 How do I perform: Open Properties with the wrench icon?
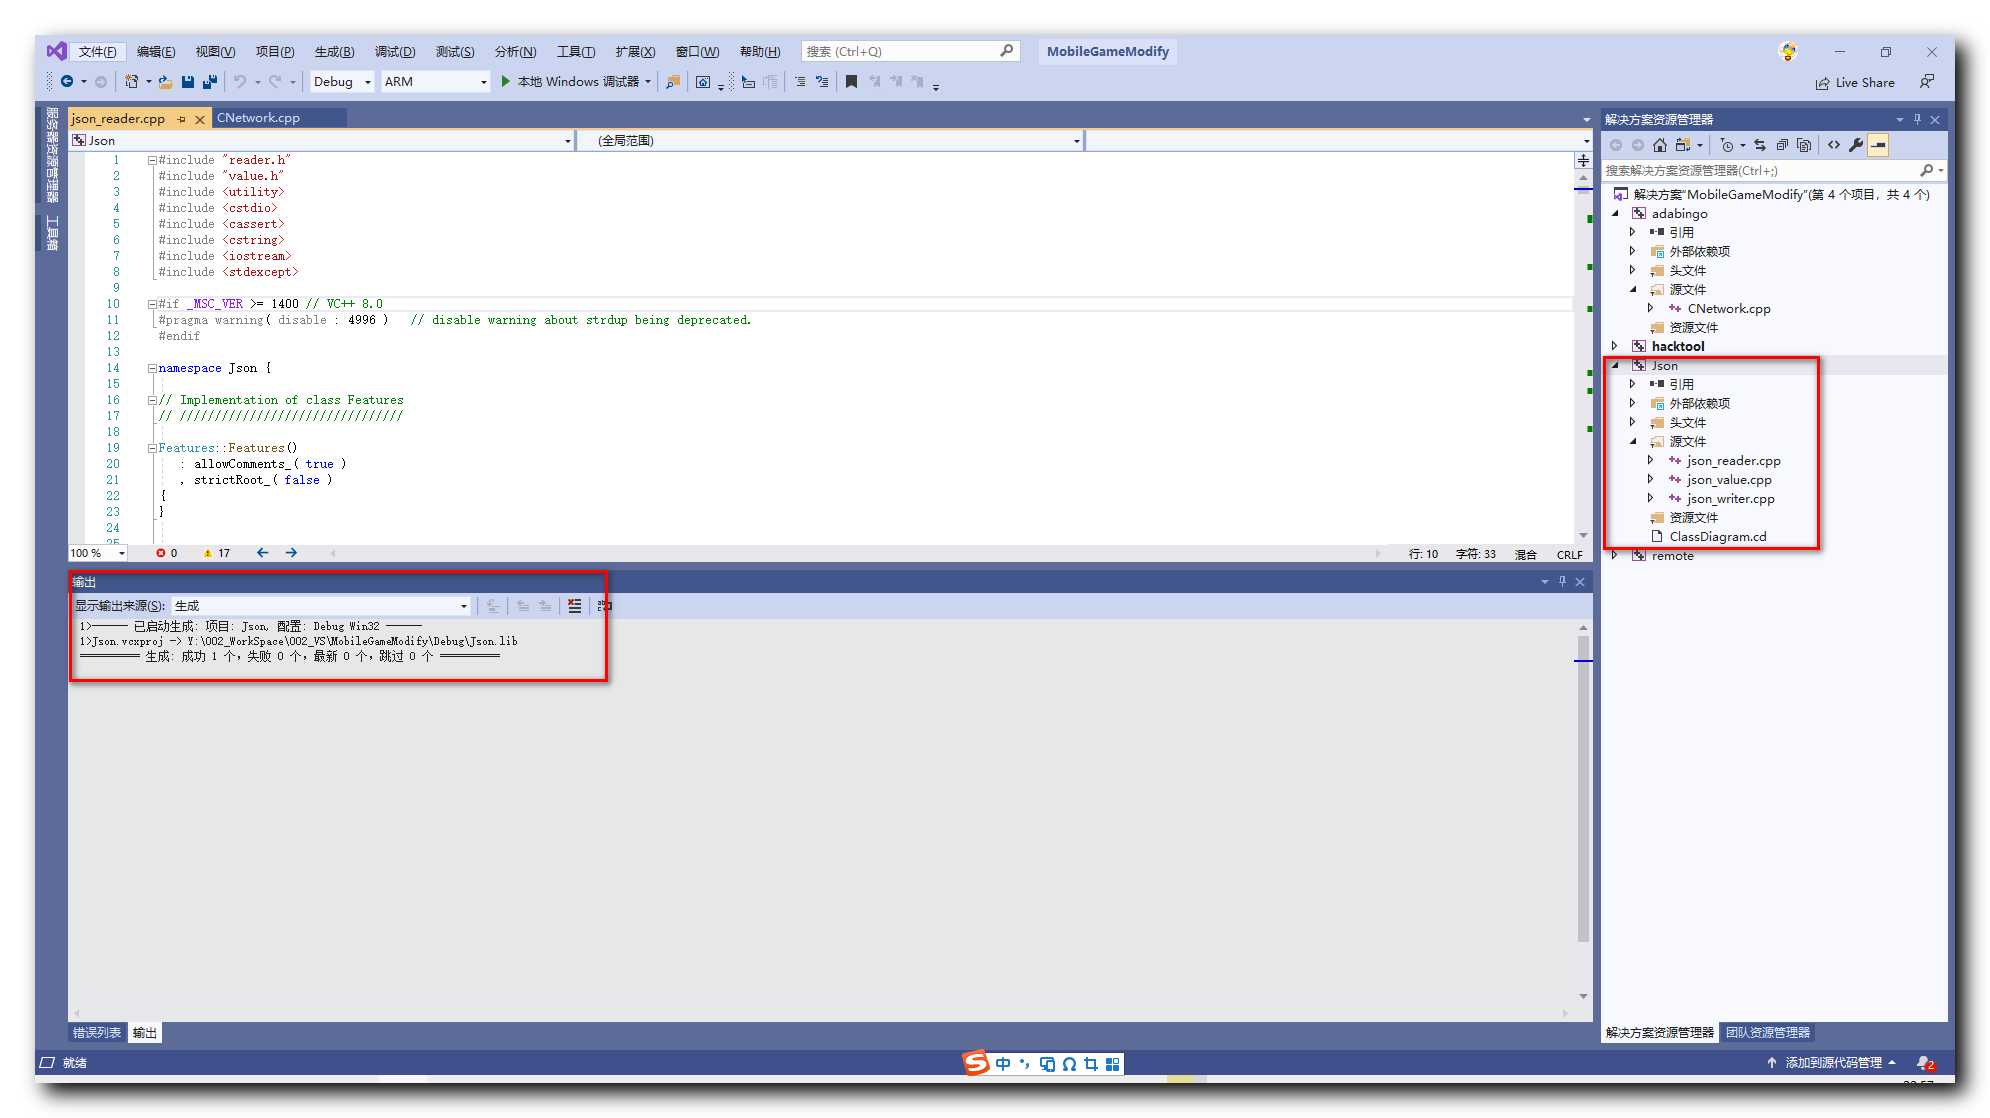pyautogui.click(x=1856, y=145)
